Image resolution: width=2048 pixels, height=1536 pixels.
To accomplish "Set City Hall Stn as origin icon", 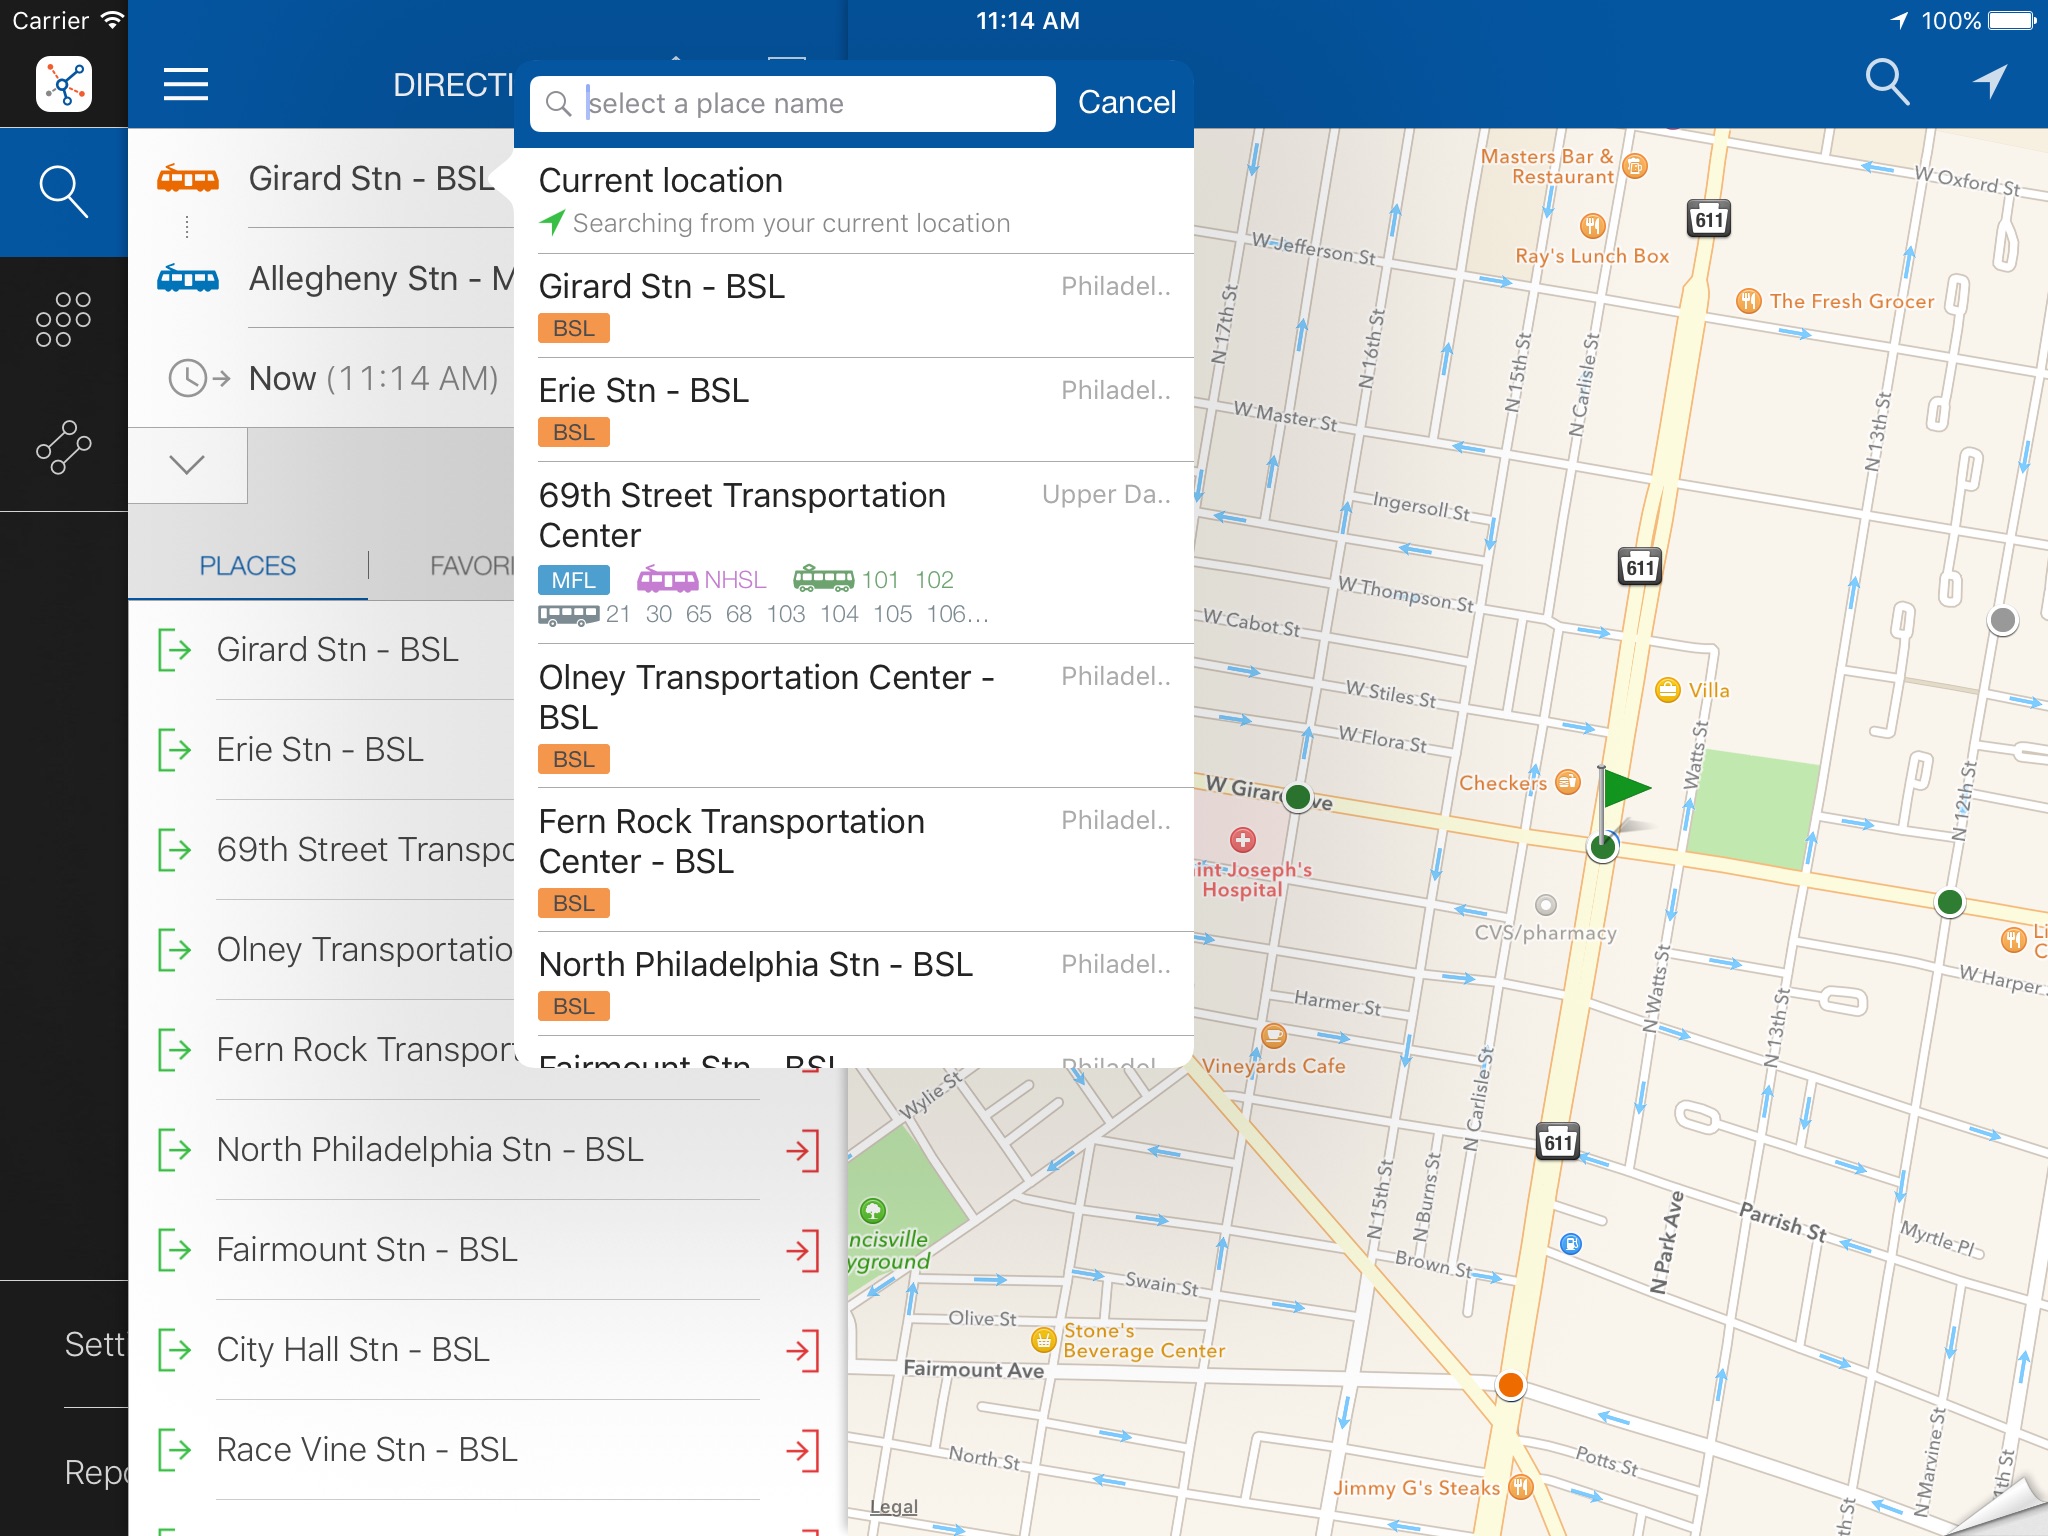I will click(x=175, y=1350).
